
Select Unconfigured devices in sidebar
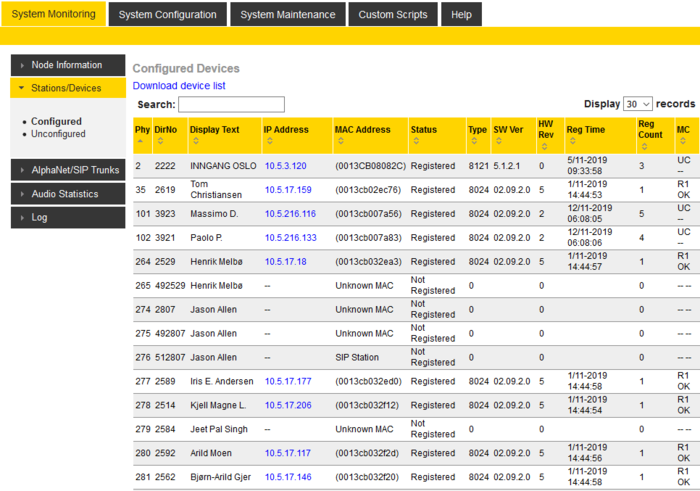(x=58, y=134)
